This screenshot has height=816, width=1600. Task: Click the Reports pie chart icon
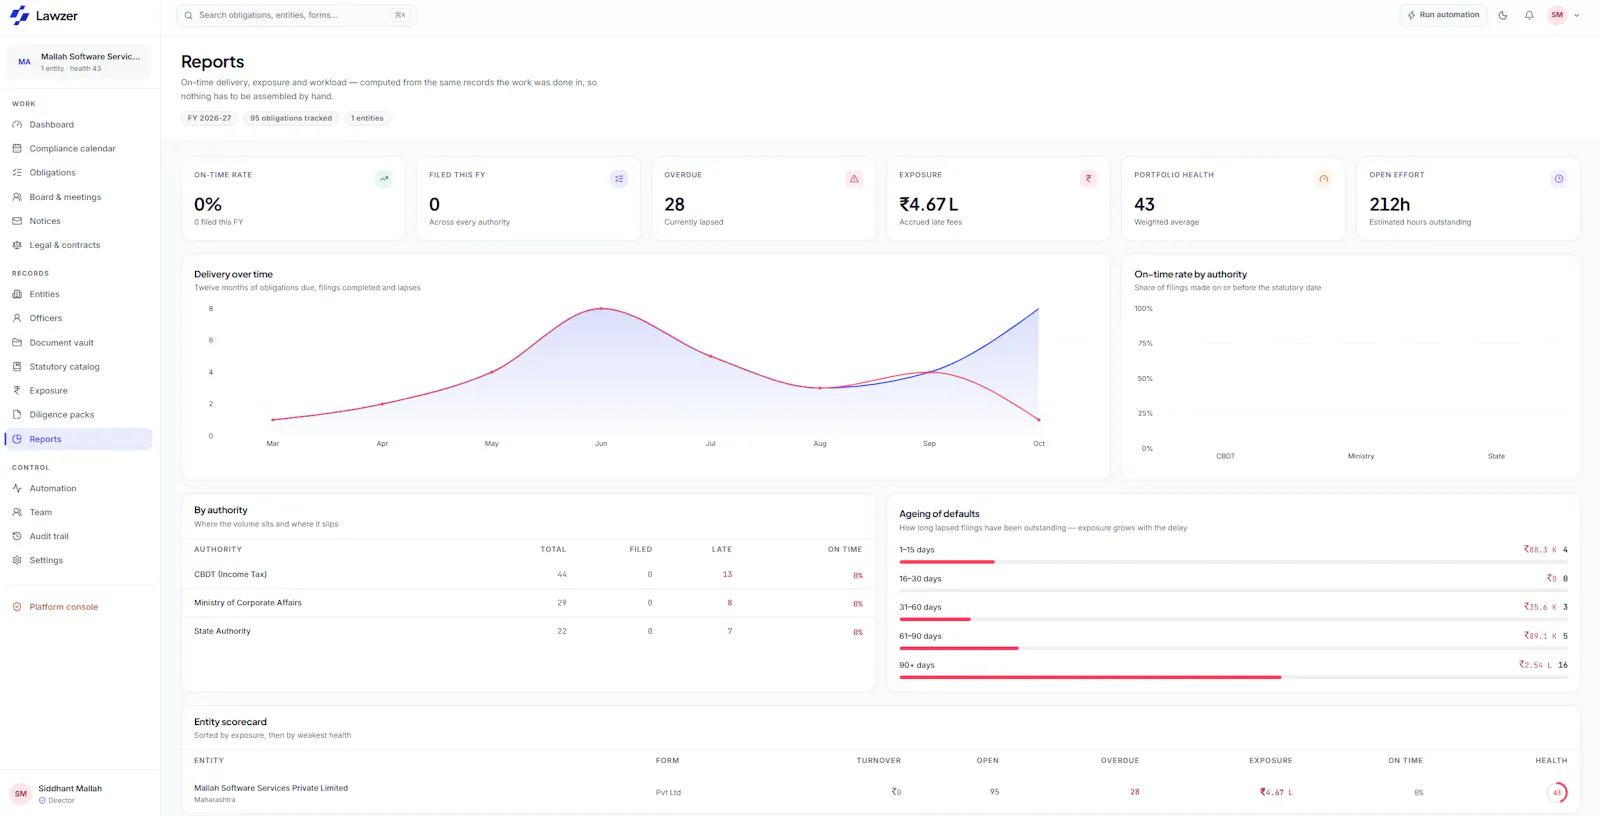click(x=17, y=439)
